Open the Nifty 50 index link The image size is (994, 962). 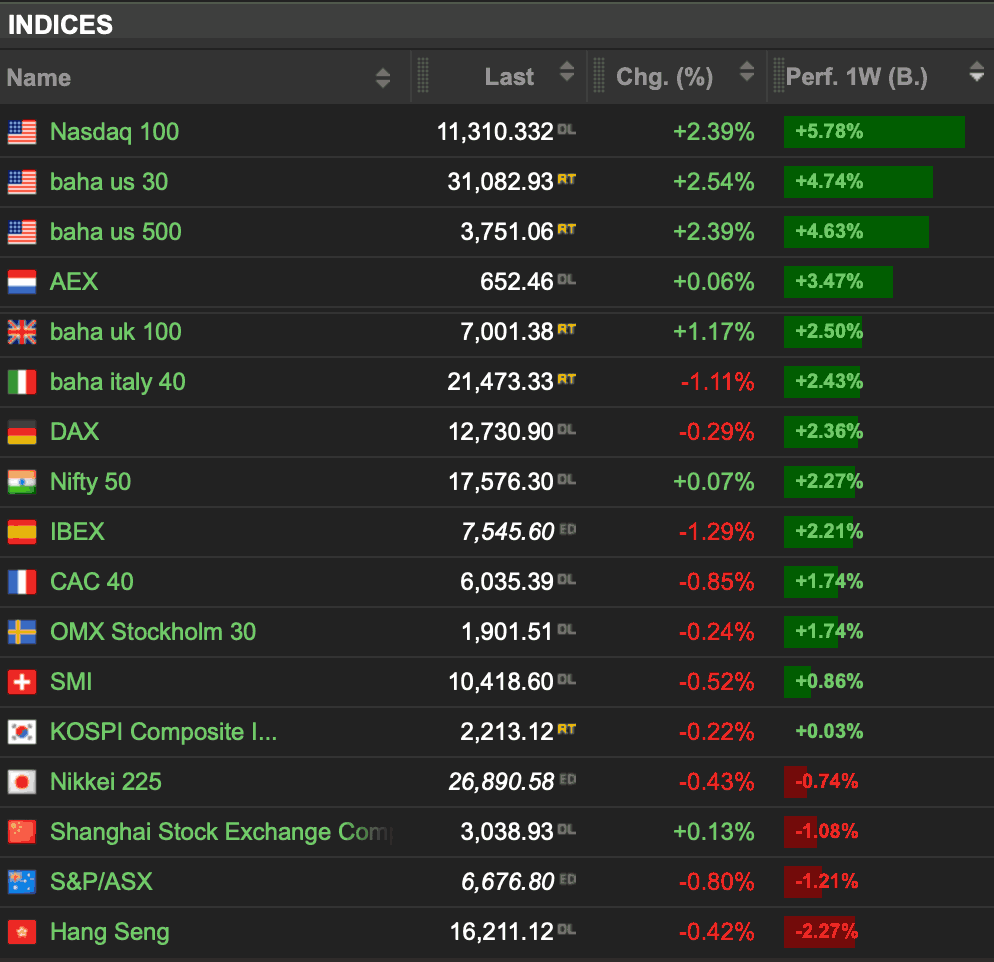(x=91, y=482)
